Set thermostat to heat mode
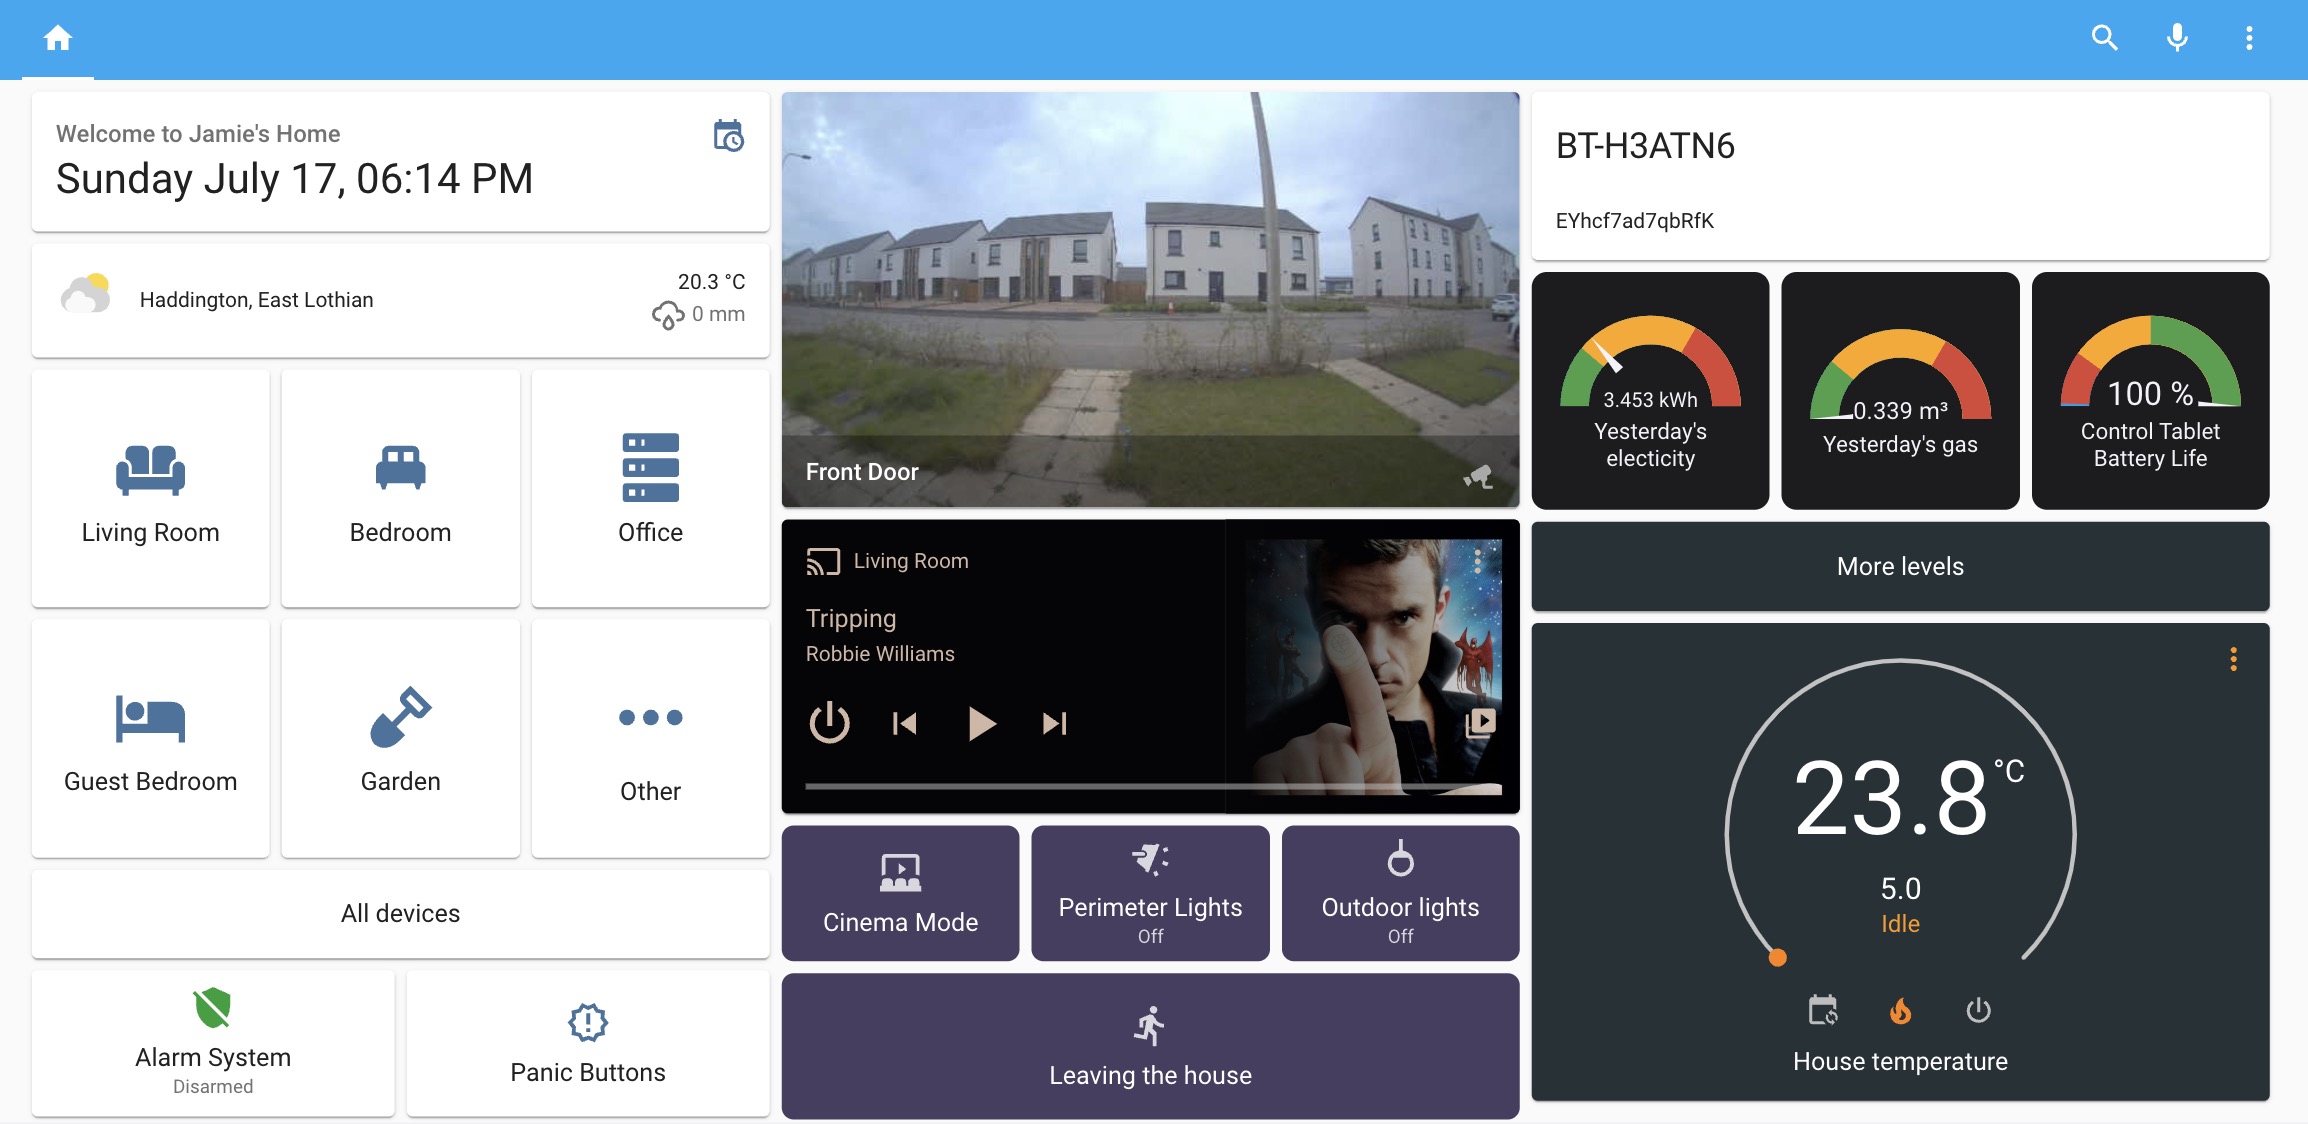 click(1900, 1011)
